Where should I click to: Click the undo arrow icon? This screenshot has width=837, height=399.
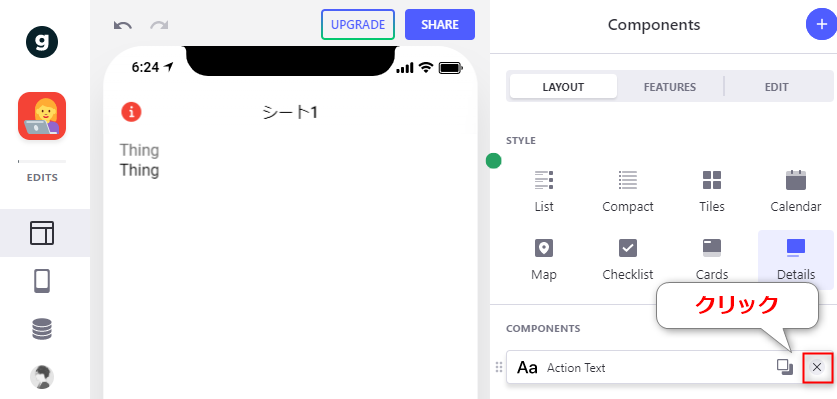123,25
